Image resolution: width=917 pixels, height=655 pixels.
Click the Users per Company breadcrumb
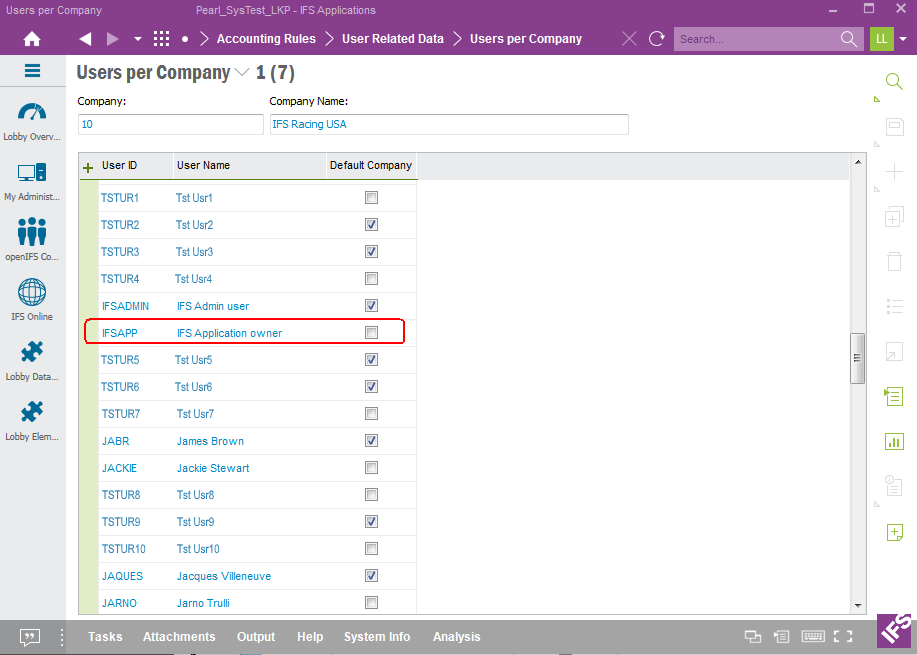coord(526,39)
